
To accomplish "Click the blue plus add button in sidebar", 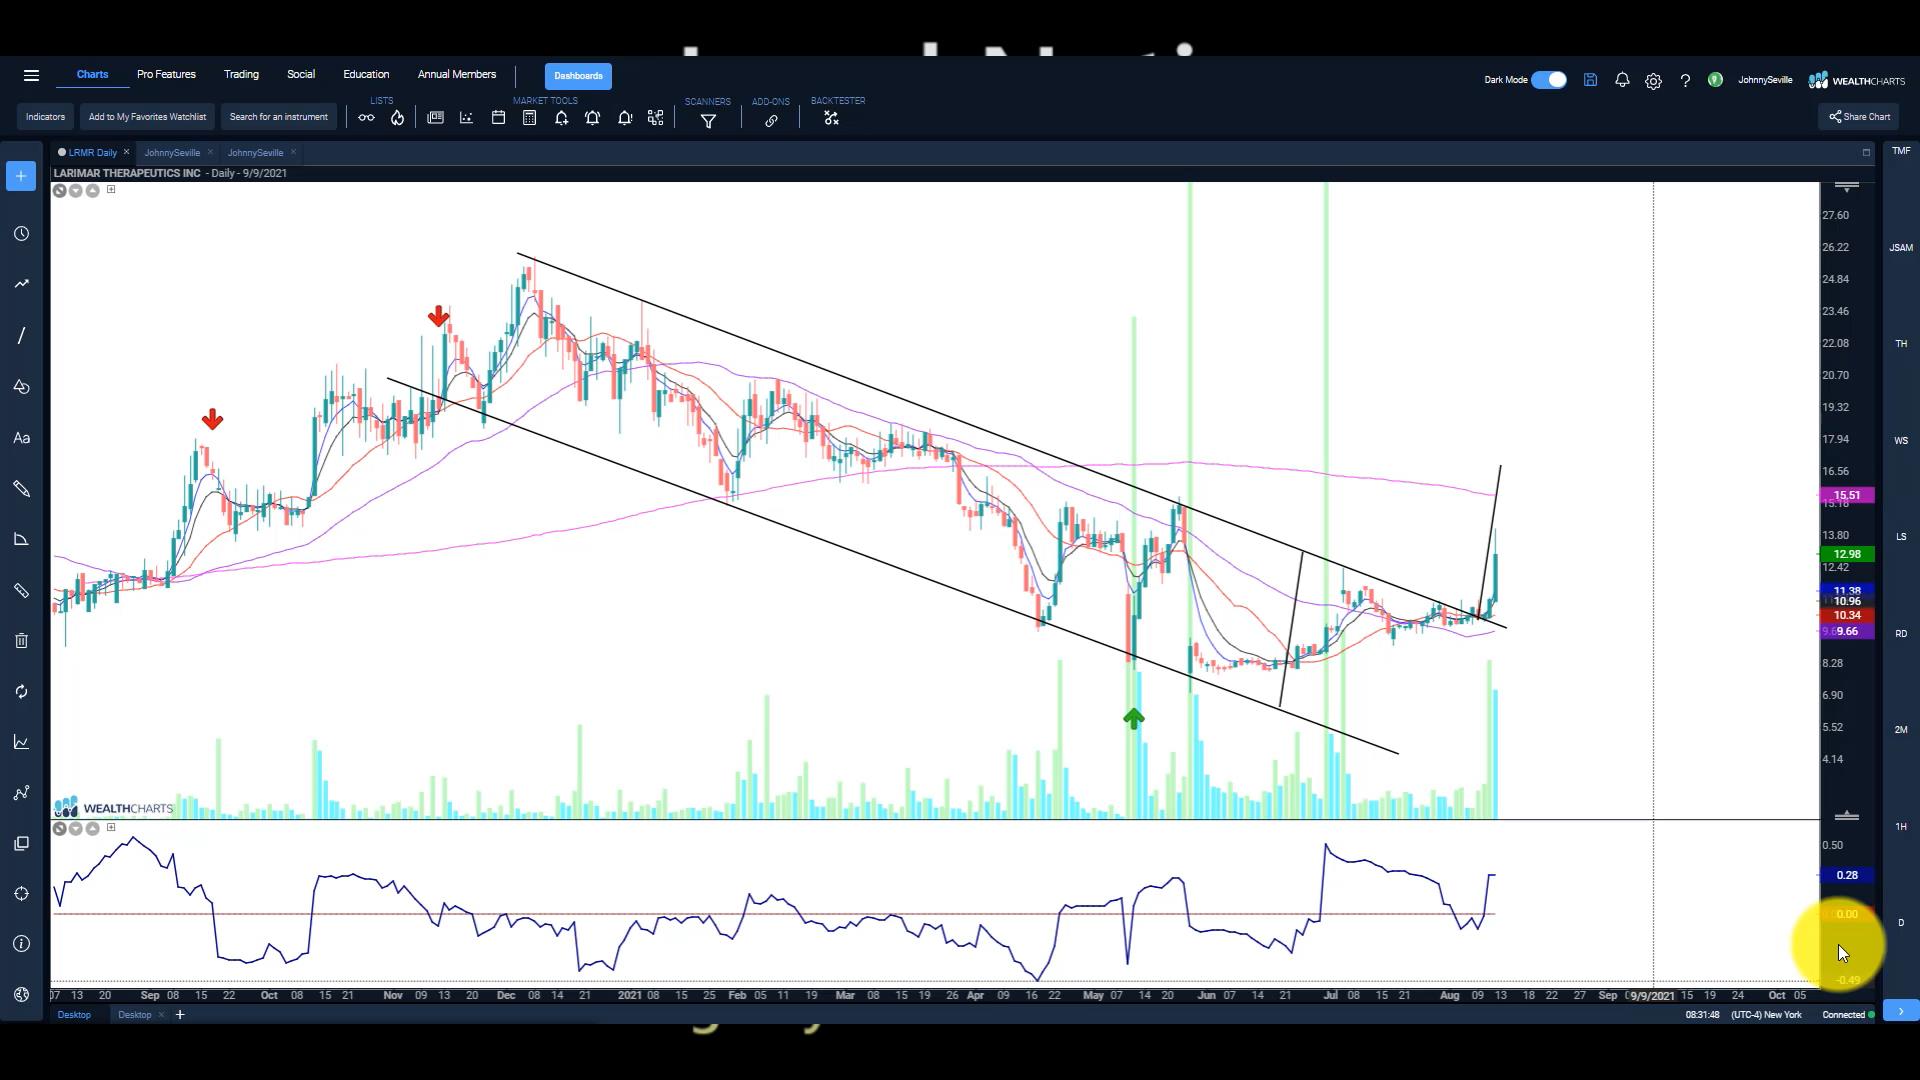I will [21, 176].
